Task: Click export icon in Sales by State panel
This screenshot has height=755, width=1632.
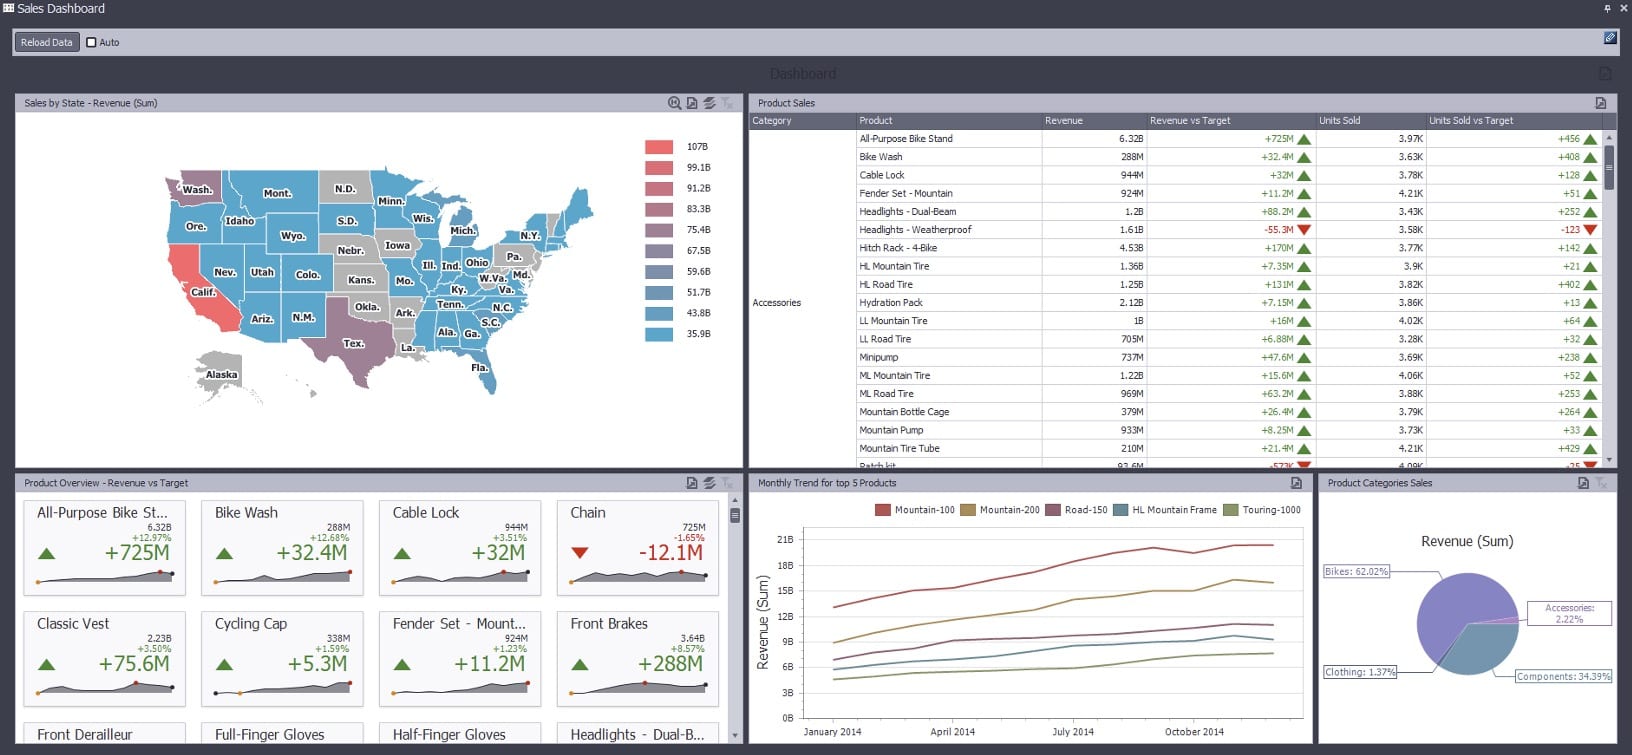Action: tap(692, 103)
